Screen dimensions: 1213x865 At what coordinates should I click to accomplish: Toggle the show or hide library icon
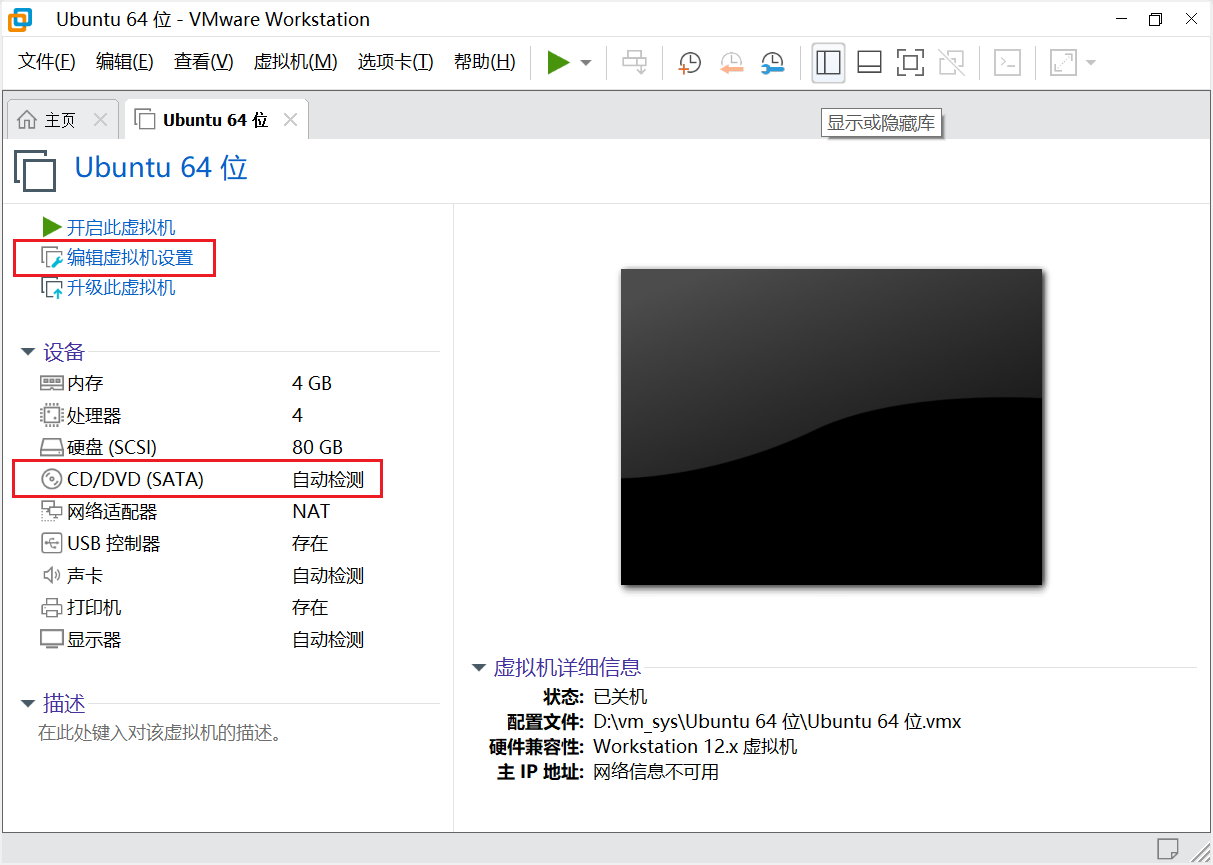point(828,63)
